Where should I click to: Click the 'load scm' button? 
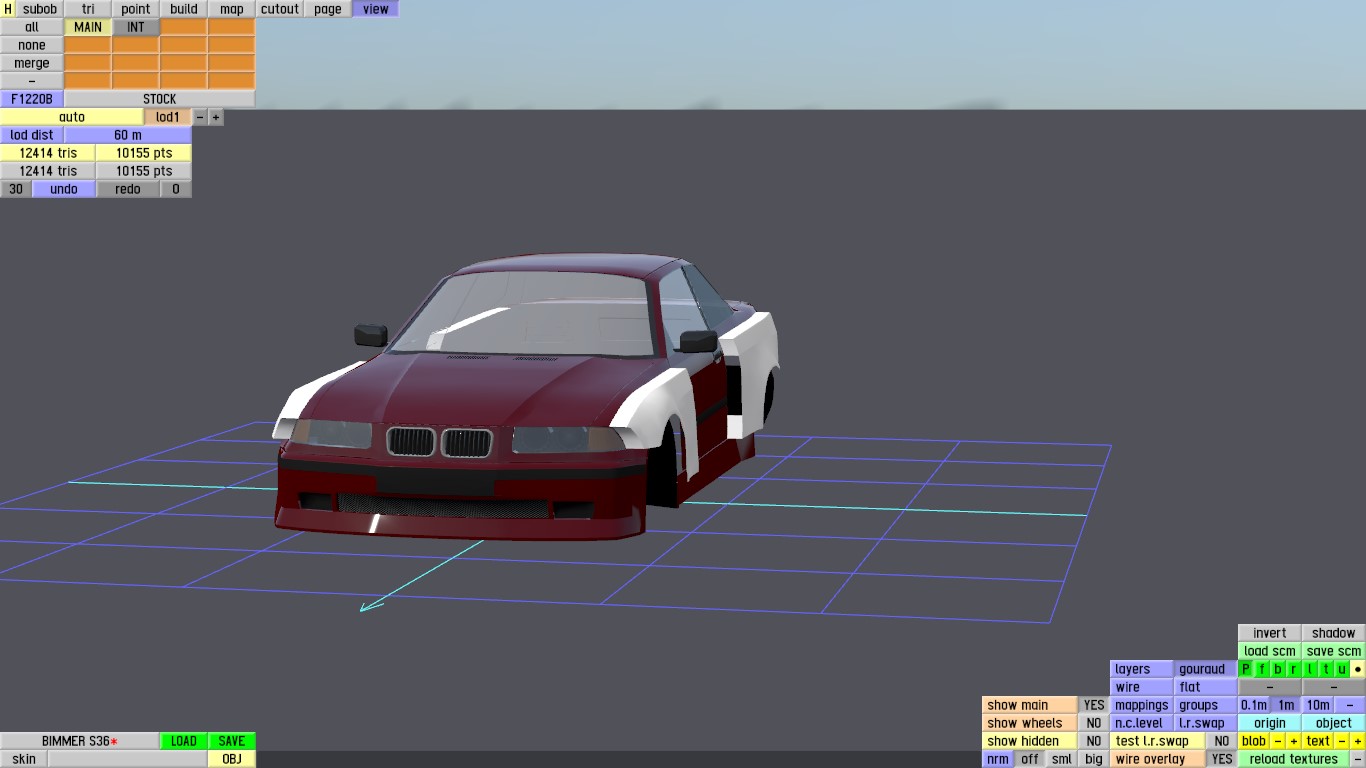pos(1270,651)
